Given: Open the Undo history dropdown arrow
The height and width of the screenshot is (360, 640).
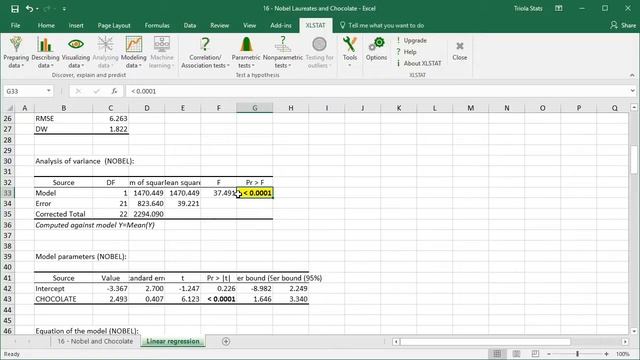Looking at the screenshot, I should [37, 9].
